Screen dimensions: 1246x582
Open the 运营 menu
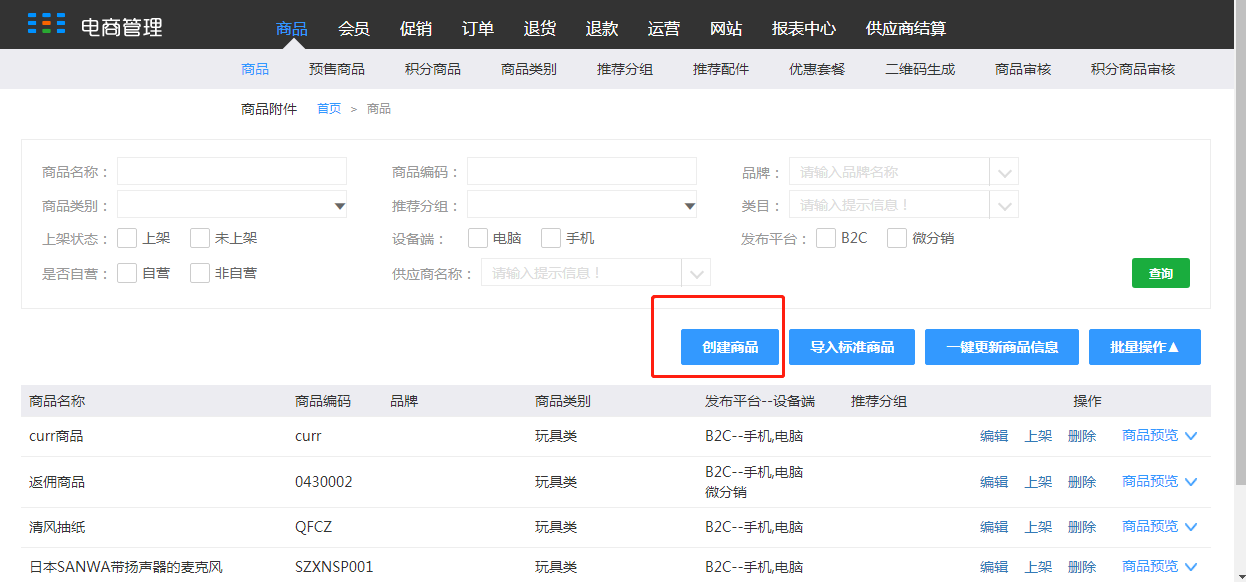664,29
